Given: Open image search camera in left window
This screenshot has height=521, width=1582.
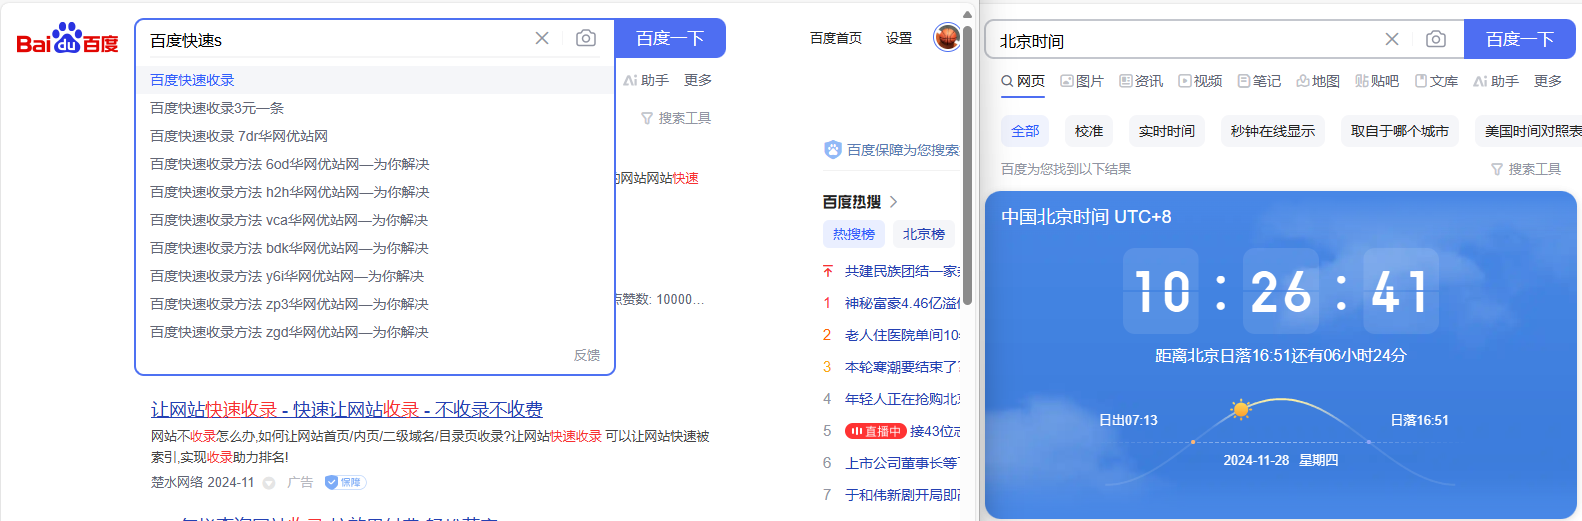Looking at the screenshot, I should [586, 38].
